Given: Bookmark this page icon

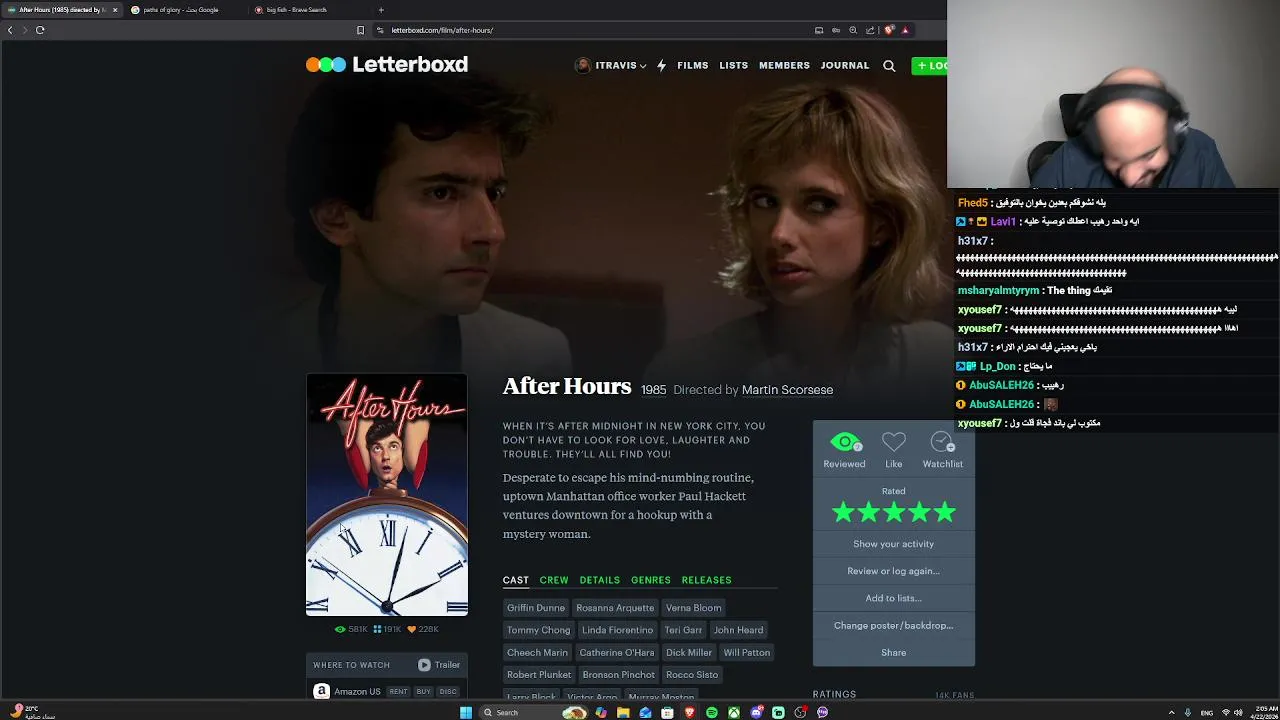Looking at the screenshot, I should point(360,30).
